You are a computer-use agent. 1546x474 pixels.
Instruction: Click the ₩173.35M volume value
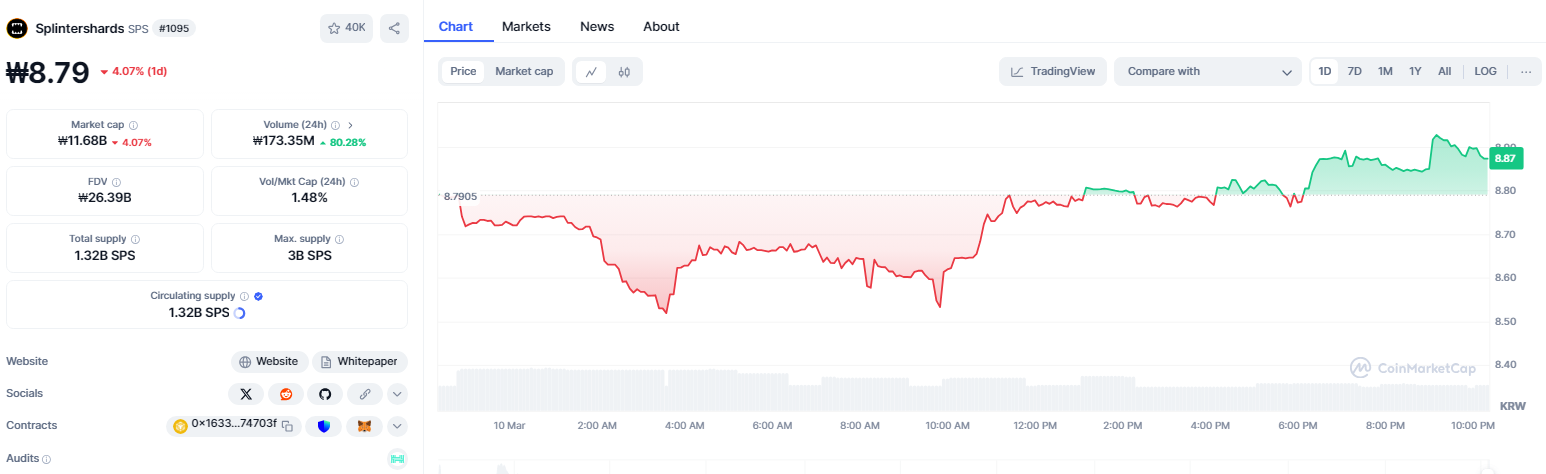point(283,141)
